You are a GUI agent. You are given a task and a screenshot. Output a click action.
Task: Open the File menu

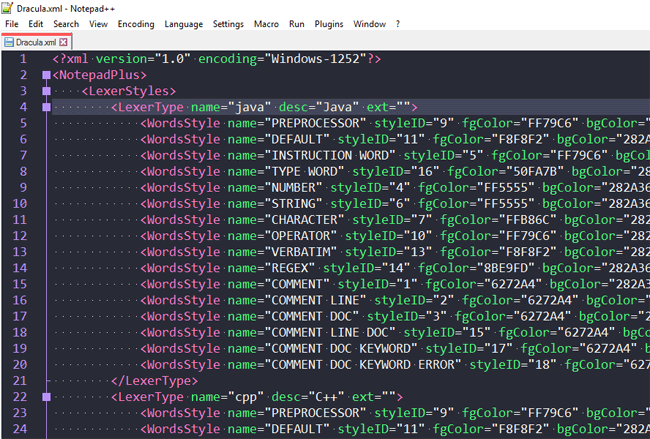(12, 23)
